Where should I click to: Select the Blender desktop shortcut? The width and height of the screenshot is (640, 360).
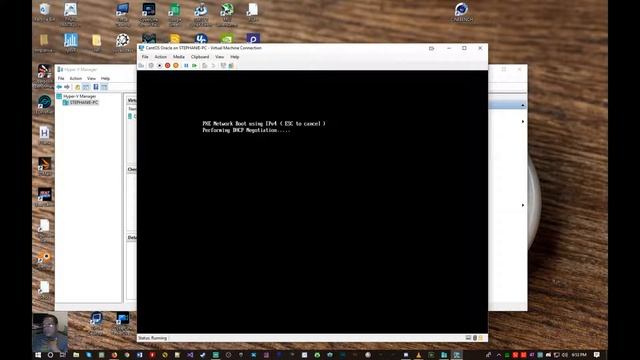[44, 260]
